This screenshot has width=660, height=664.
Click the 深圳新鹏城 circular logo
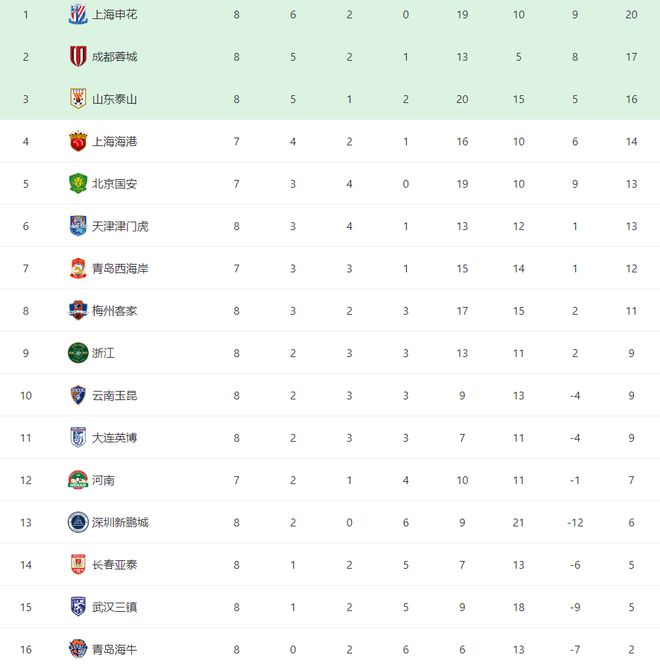click(x=78, y=522)
